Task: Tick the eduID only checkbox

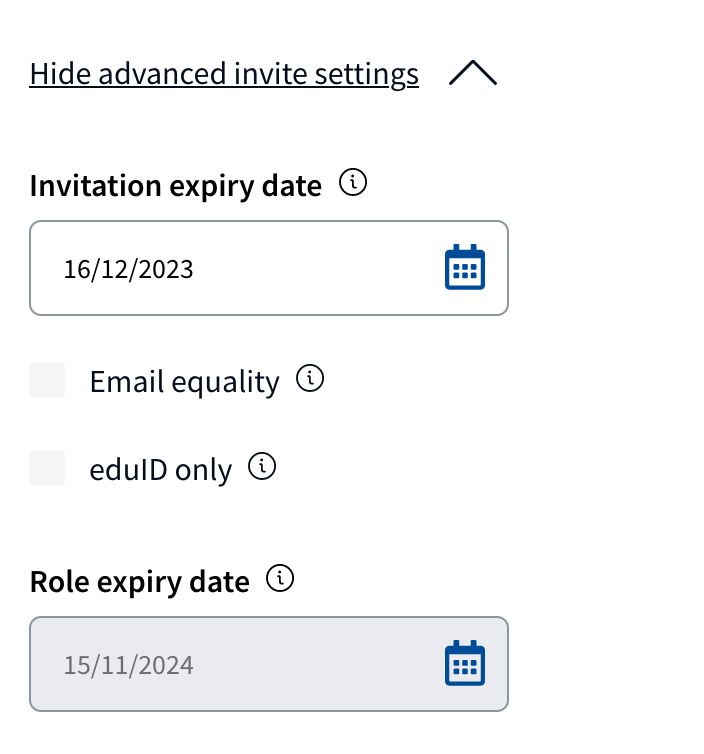Action: tap(47, 468)
